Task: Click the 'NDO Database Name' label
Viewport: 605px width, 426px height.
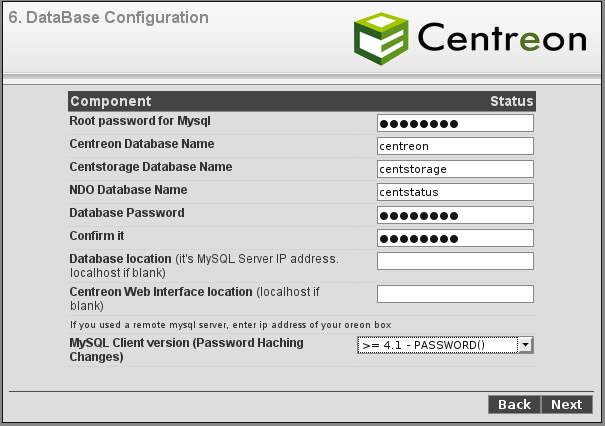Action: tap(128, 190)
